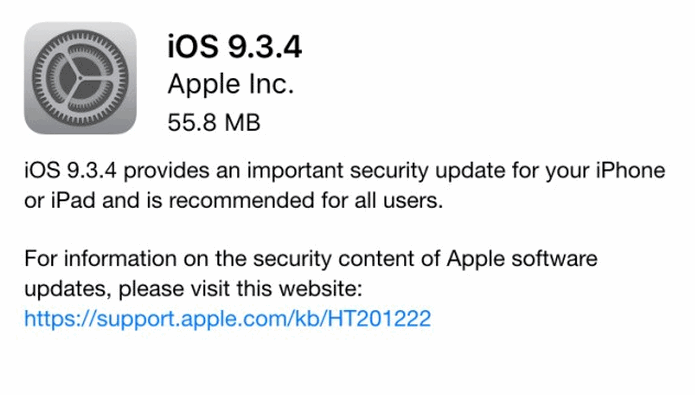Click the central hub of the gear icon

(80, 78)
